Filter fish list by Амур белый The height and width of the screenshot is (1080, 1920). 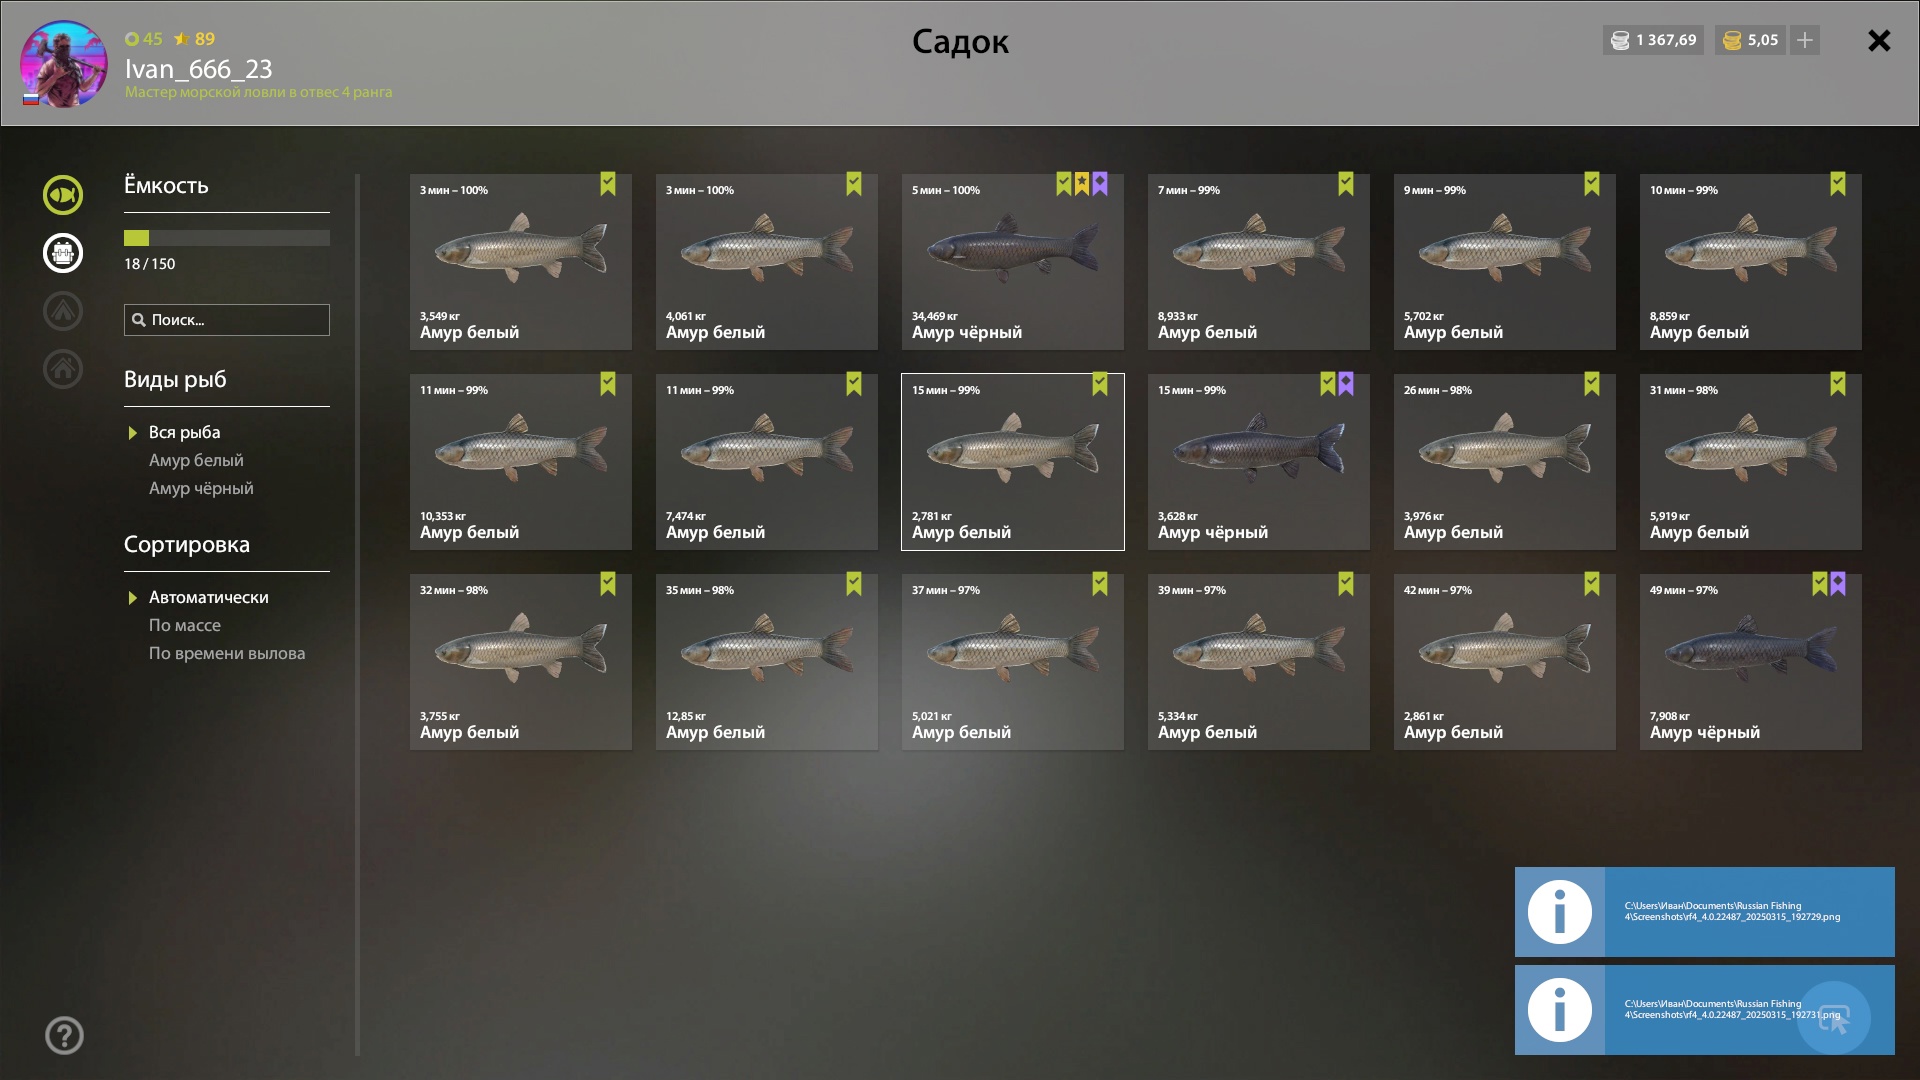tap(196, 461)
